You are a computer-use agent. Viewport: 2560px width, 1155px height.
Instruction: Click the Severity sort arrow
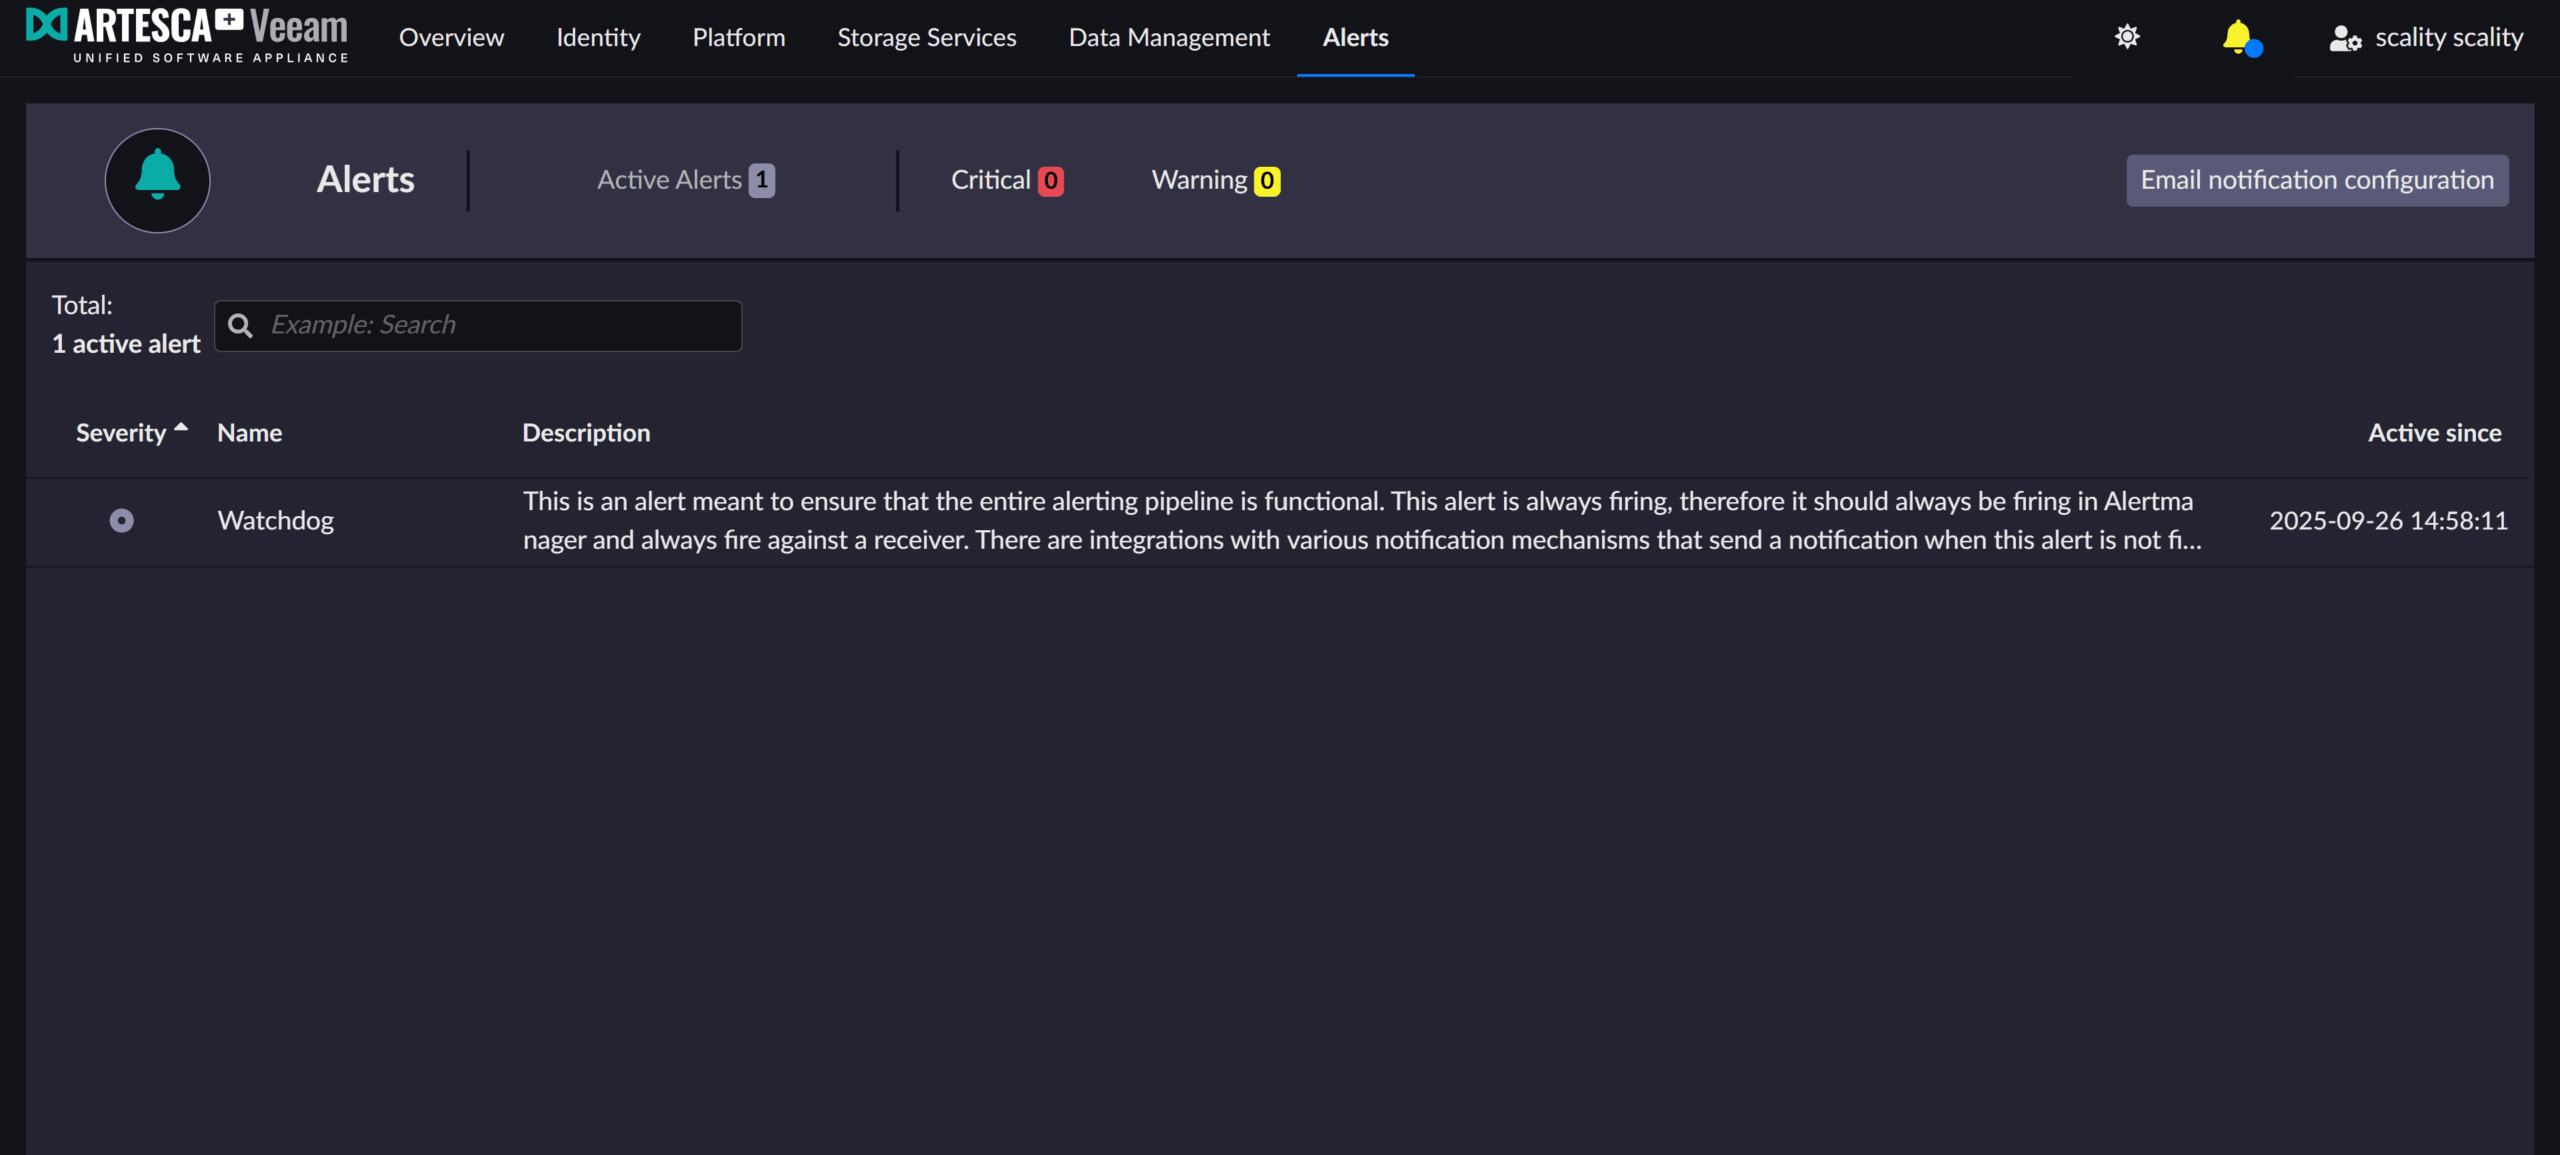(x=181, y=428)
